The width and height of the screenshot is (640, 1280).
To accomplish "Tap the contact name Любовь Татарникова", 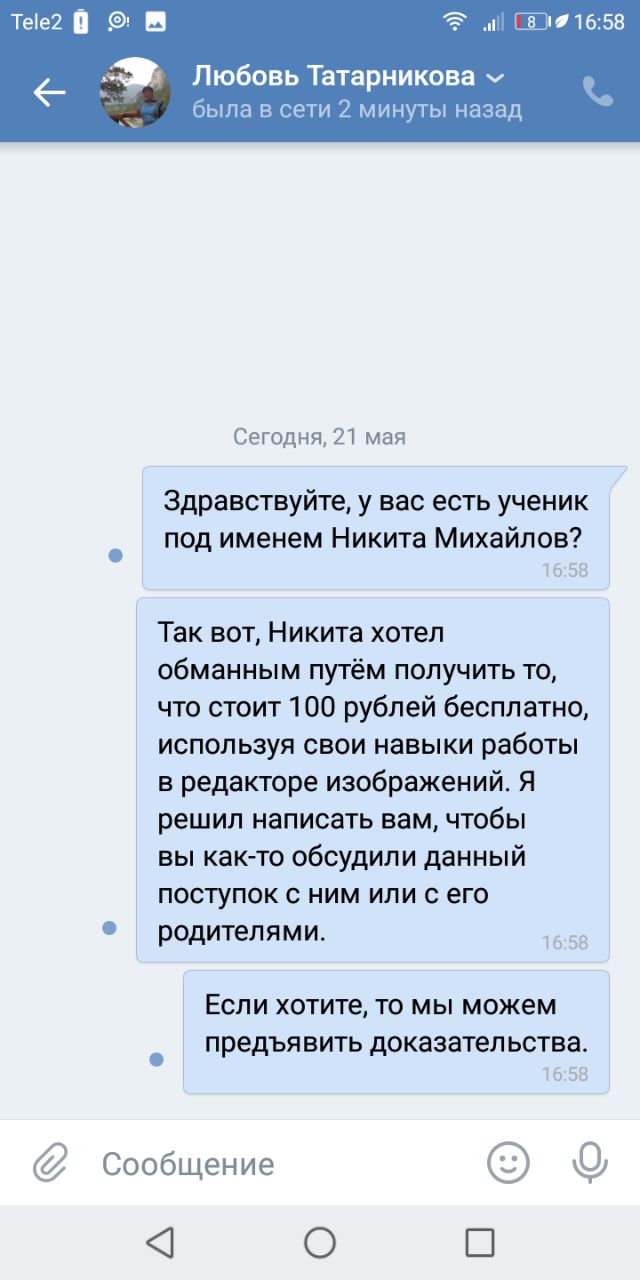I will tap(334, 76).
